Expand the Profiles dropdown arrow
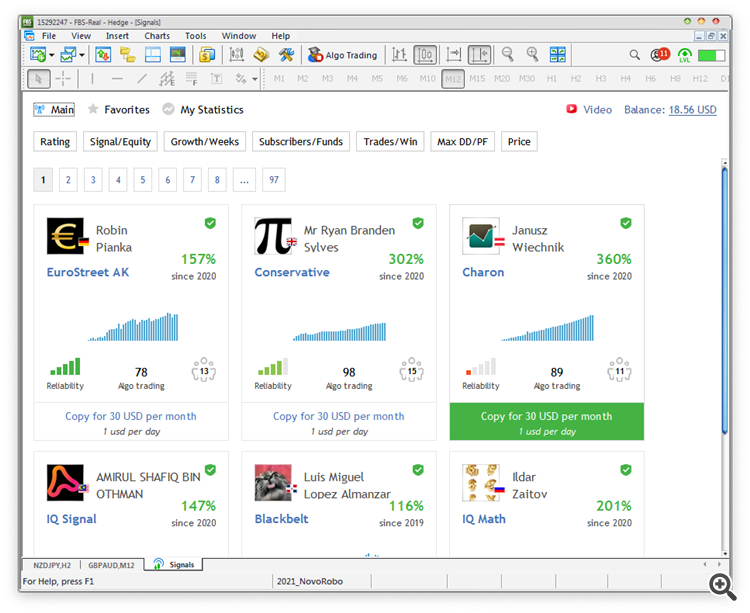 [82, 55]
